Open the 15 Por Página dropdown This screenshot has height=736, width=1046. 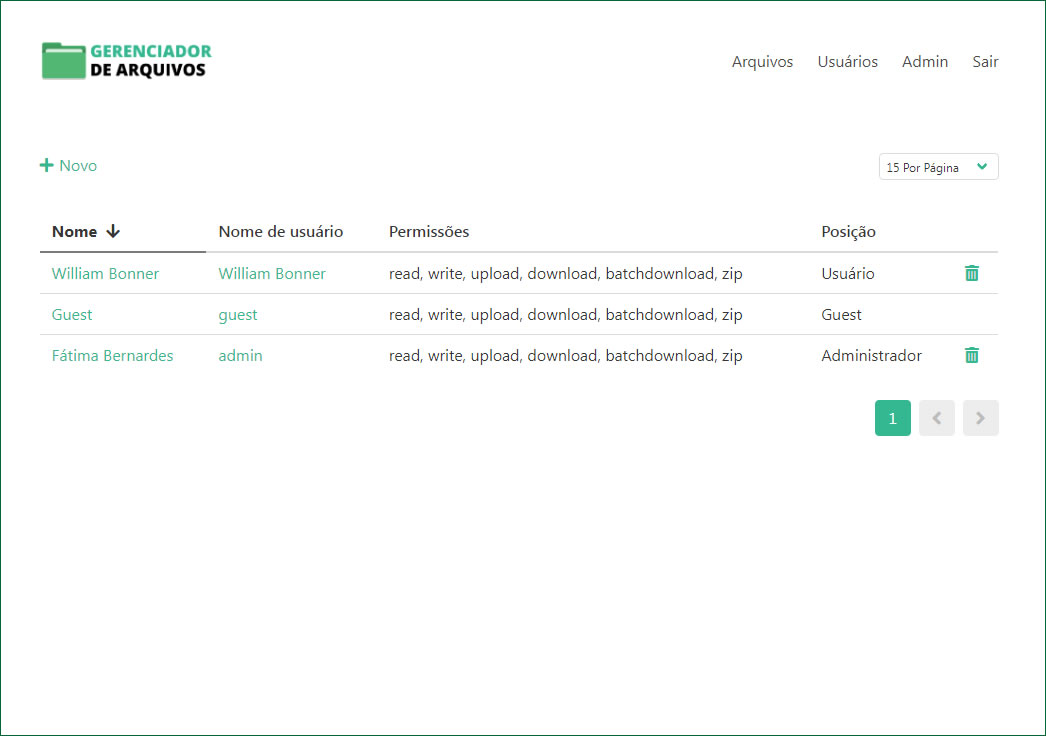click(x=938, y=167)
